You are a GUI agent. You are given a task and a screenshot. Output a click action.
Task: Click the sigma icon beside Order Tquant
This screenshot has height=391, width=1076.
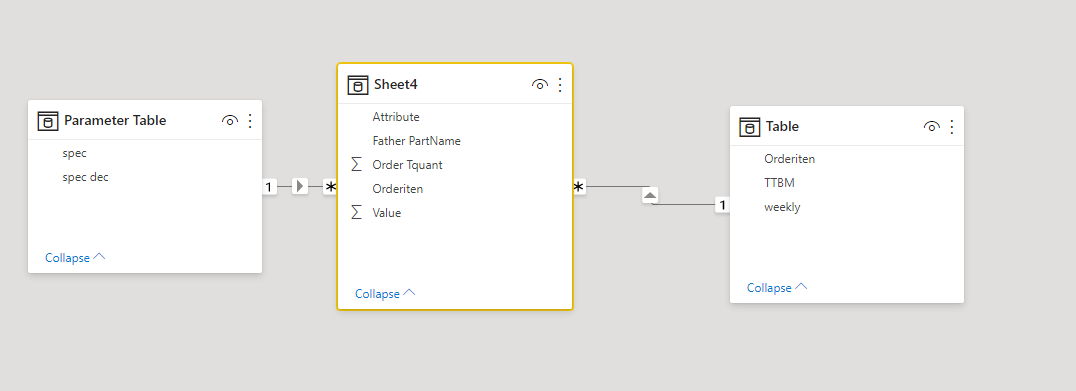(x=356, y=165)
